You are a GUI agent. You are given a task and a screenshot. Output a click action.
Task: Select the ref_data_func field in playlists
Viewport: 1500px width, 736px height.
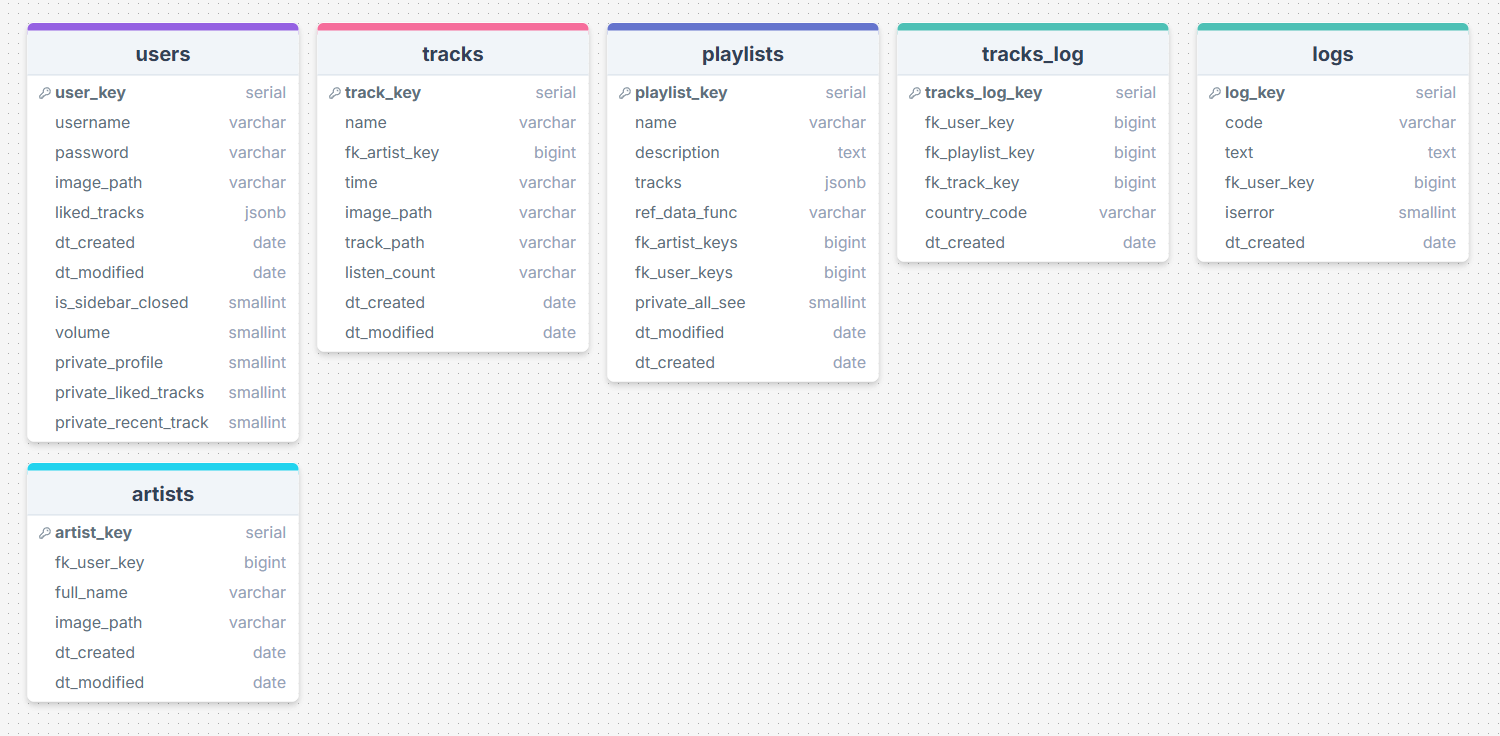pos(686,213)
